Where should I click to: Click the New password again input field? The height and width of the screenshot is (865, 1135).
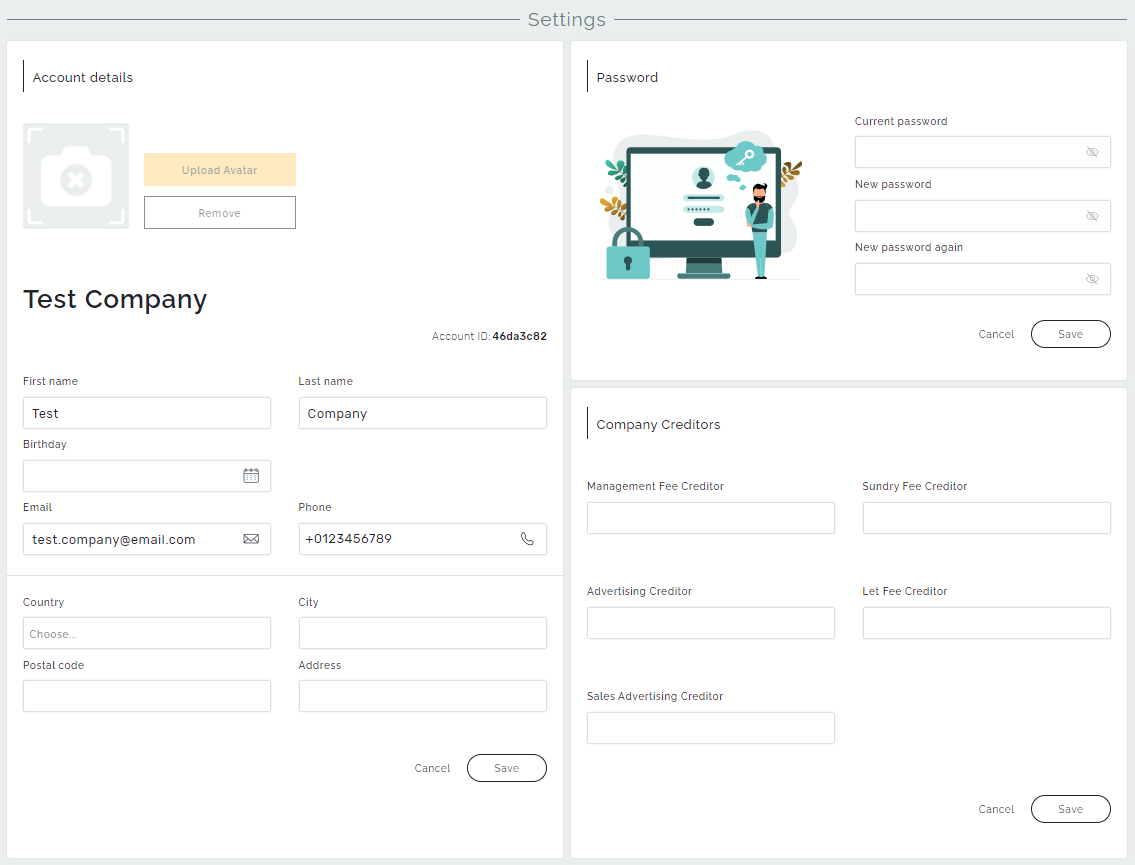pos(982,279)
